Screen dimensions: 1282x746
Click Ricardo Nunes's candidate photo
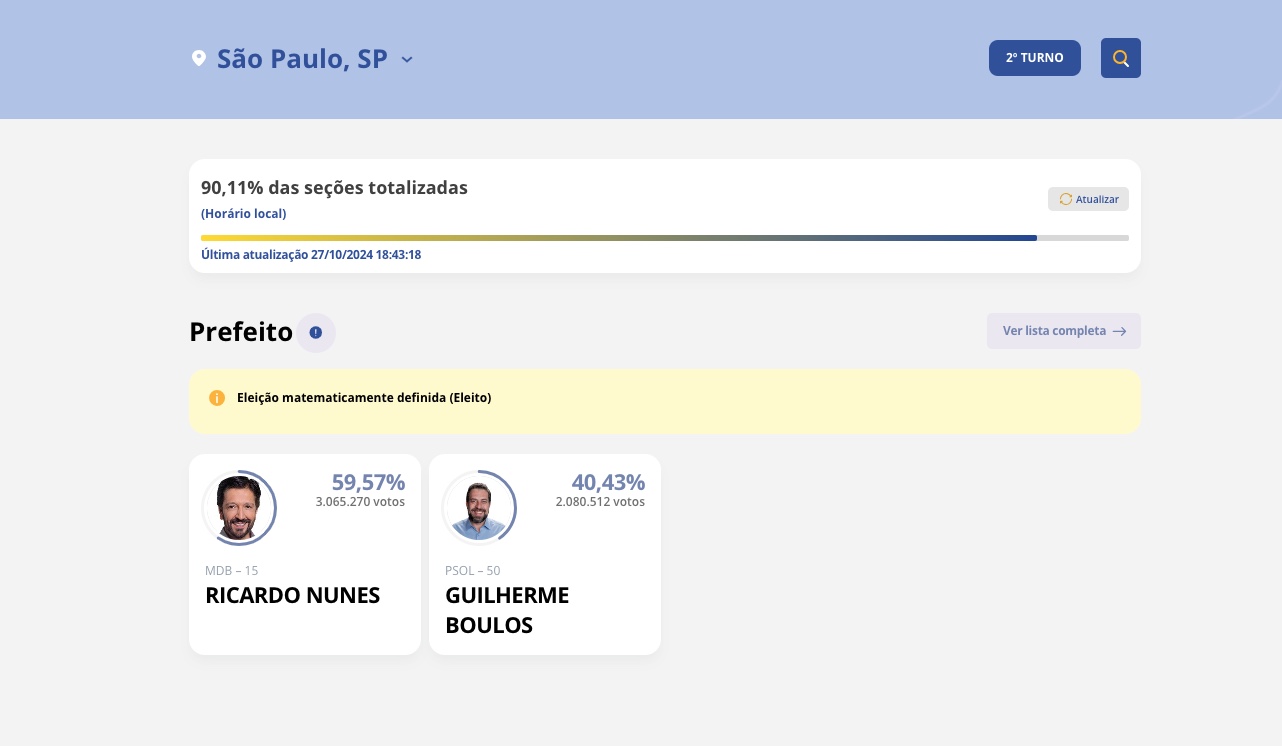click(239, 508)
